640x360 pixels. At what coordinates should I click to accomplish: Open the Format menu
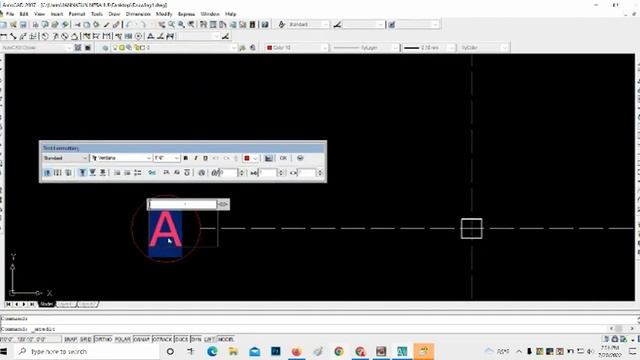coord(77,14)
